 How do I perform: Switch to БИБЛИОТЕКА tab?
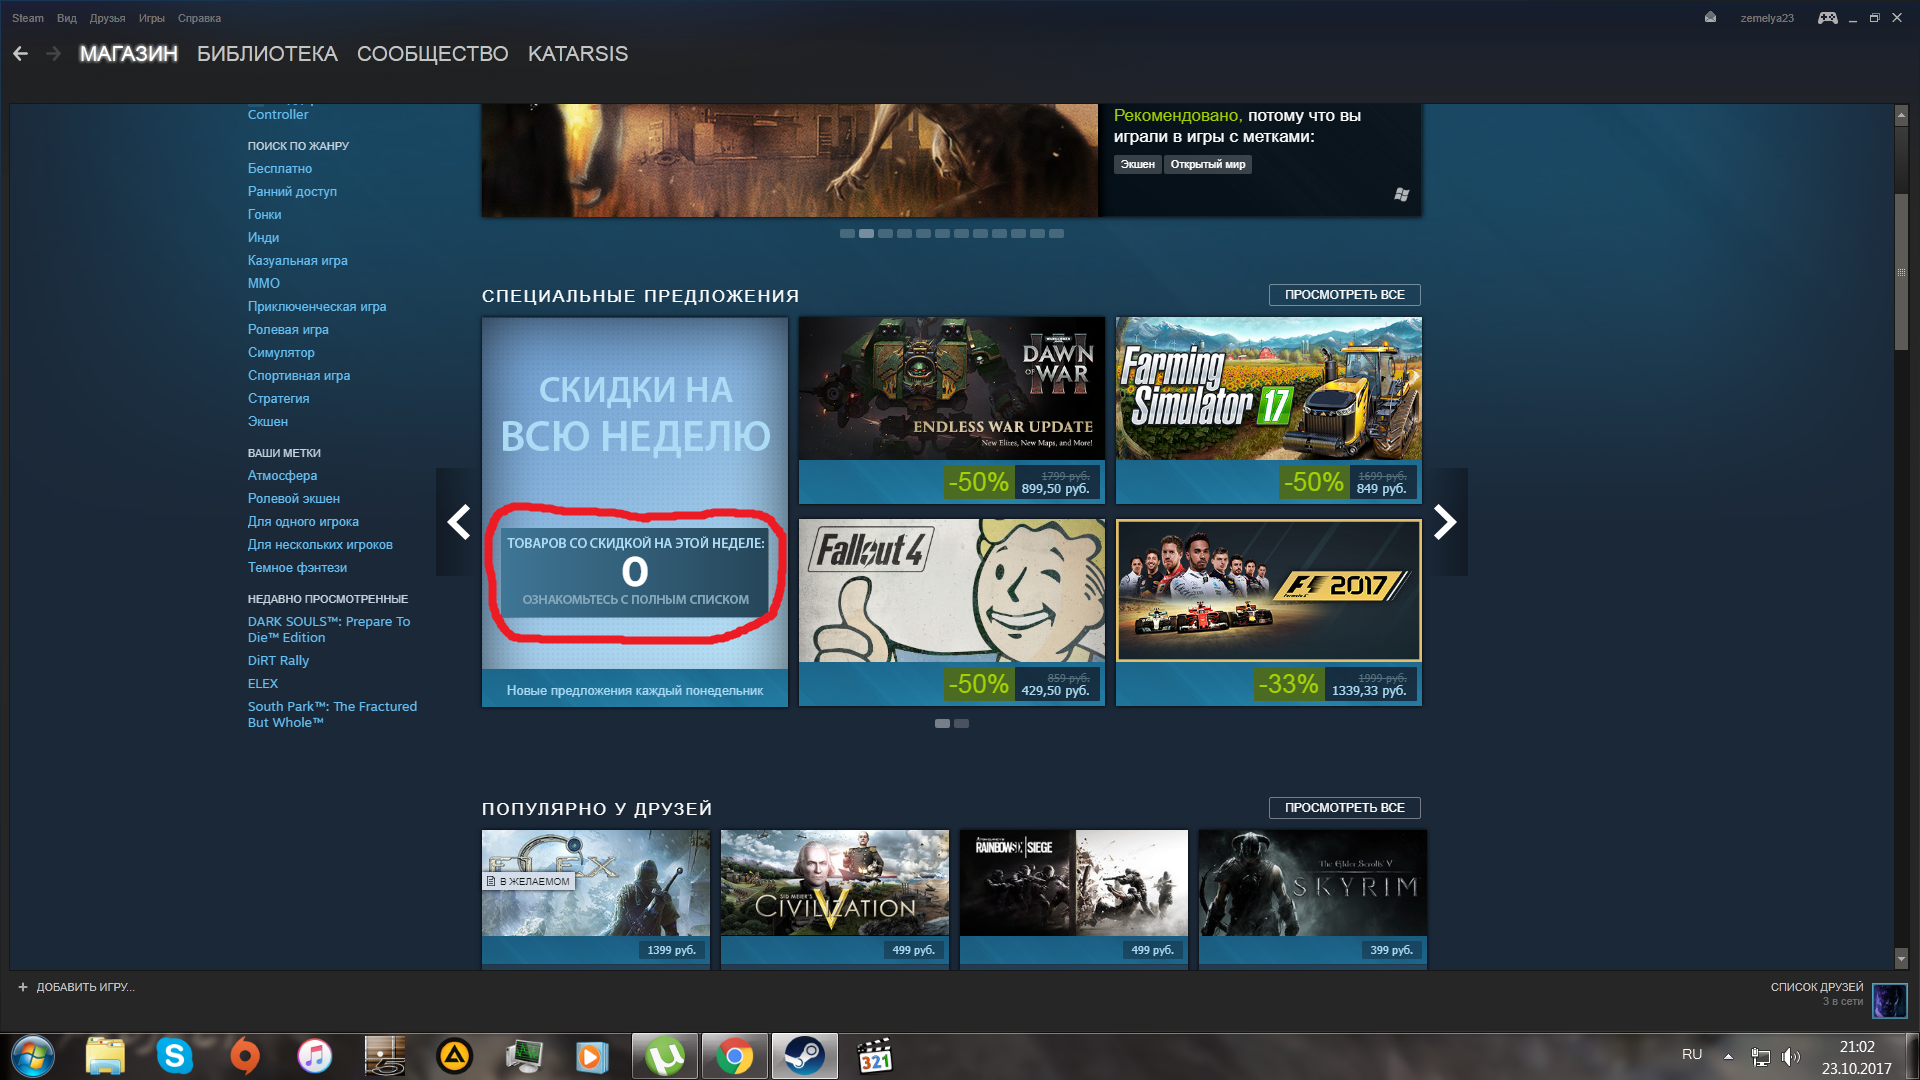tap(267, 54)
